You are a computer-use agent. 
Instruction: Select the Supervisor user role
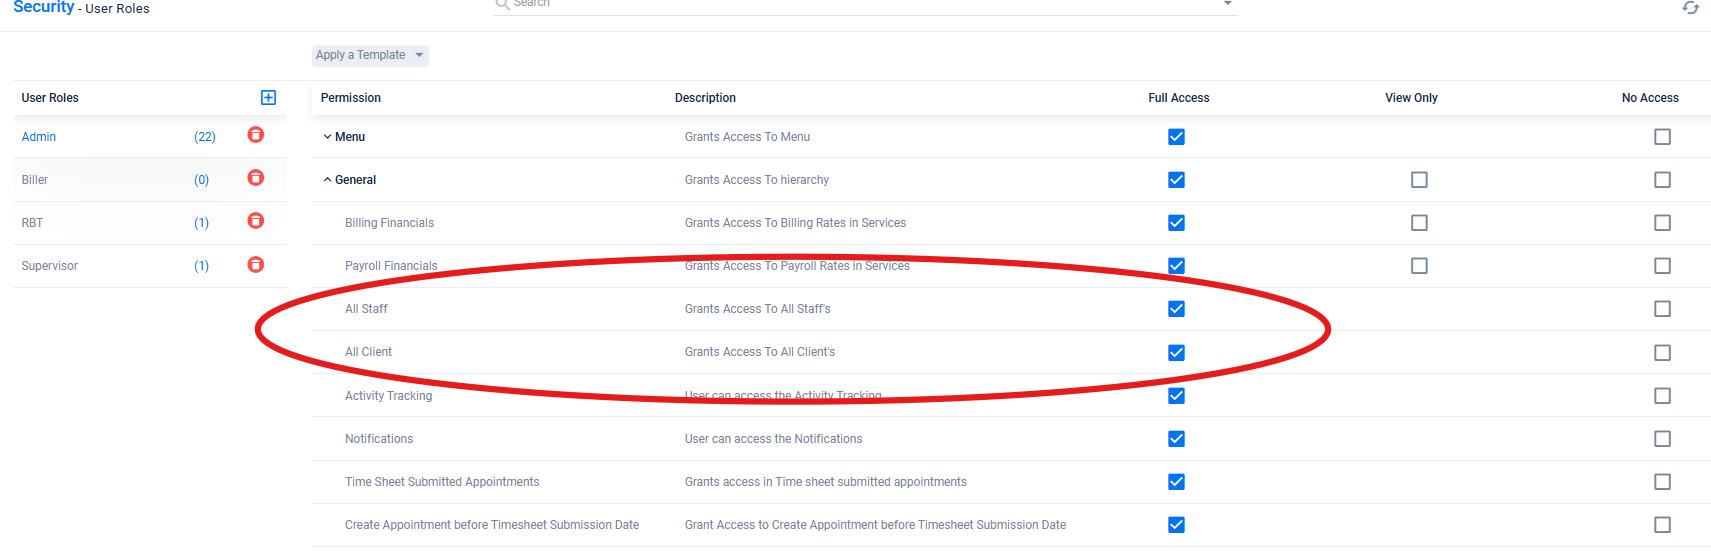(x=50, y=266)
